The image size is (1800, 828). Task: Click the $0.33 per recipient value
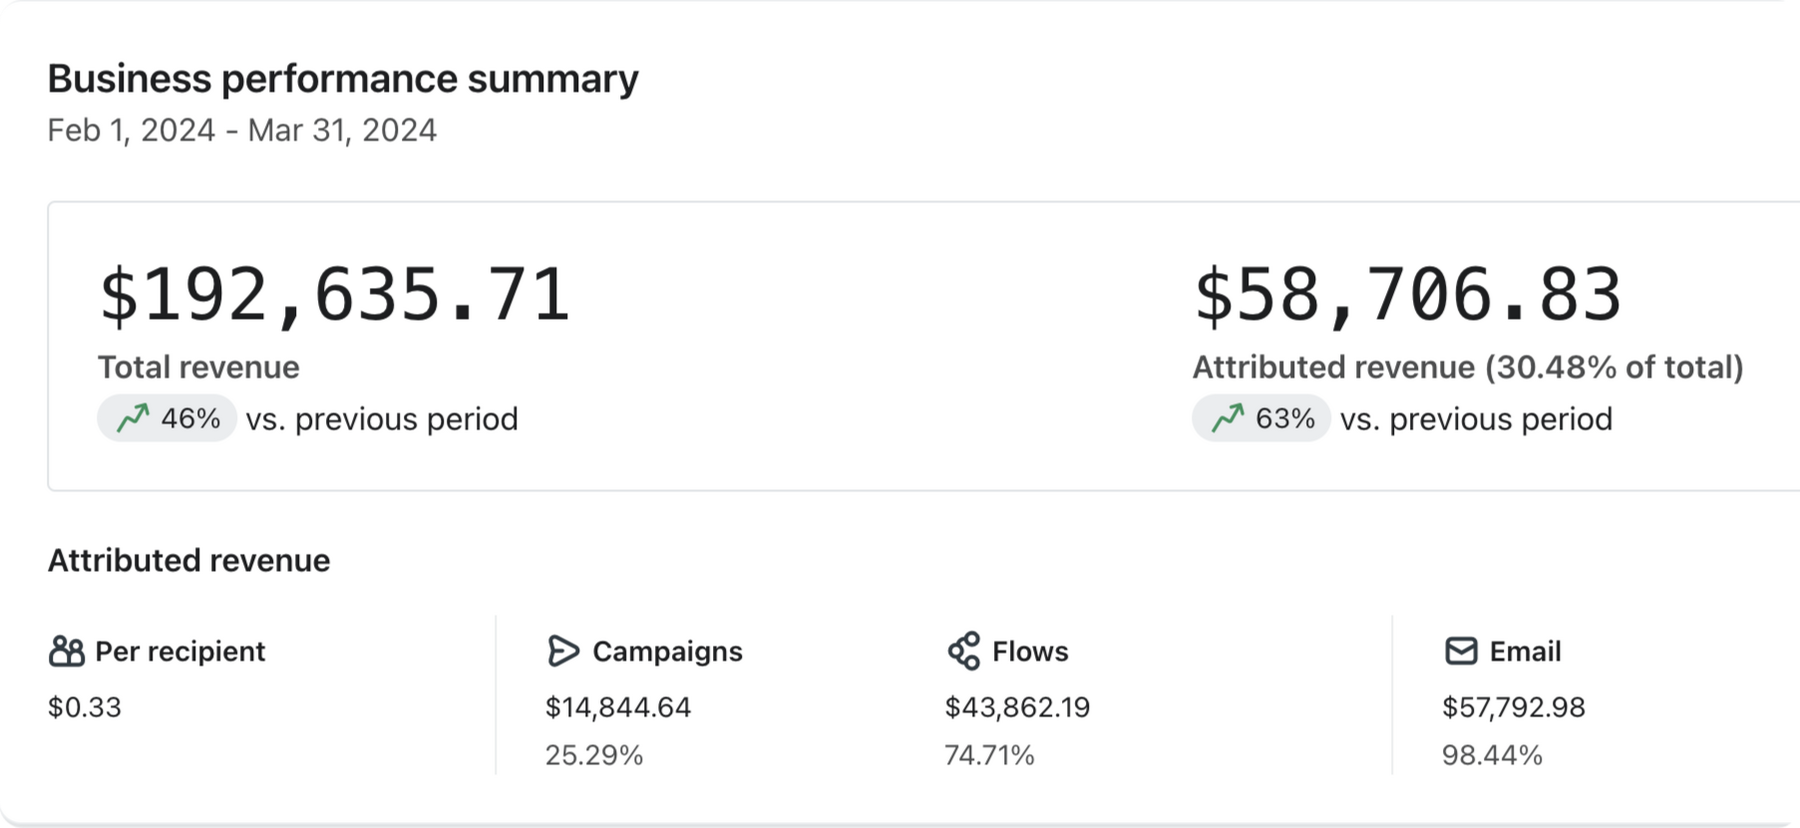tap(85, 708)
